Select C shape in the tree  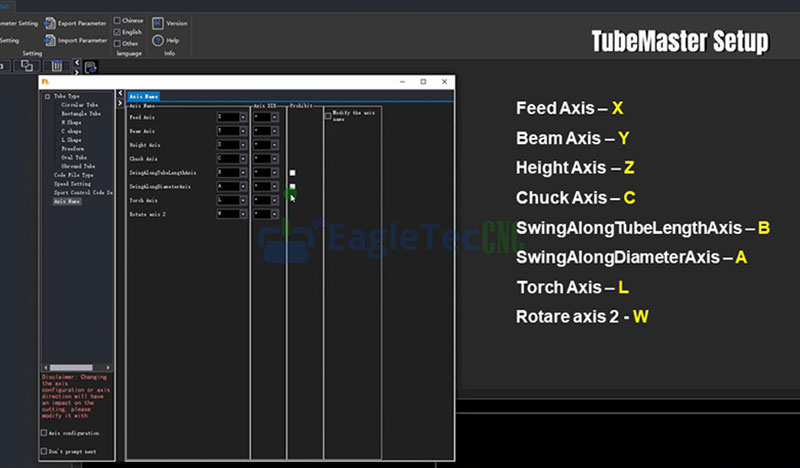(x=71, y=131)
